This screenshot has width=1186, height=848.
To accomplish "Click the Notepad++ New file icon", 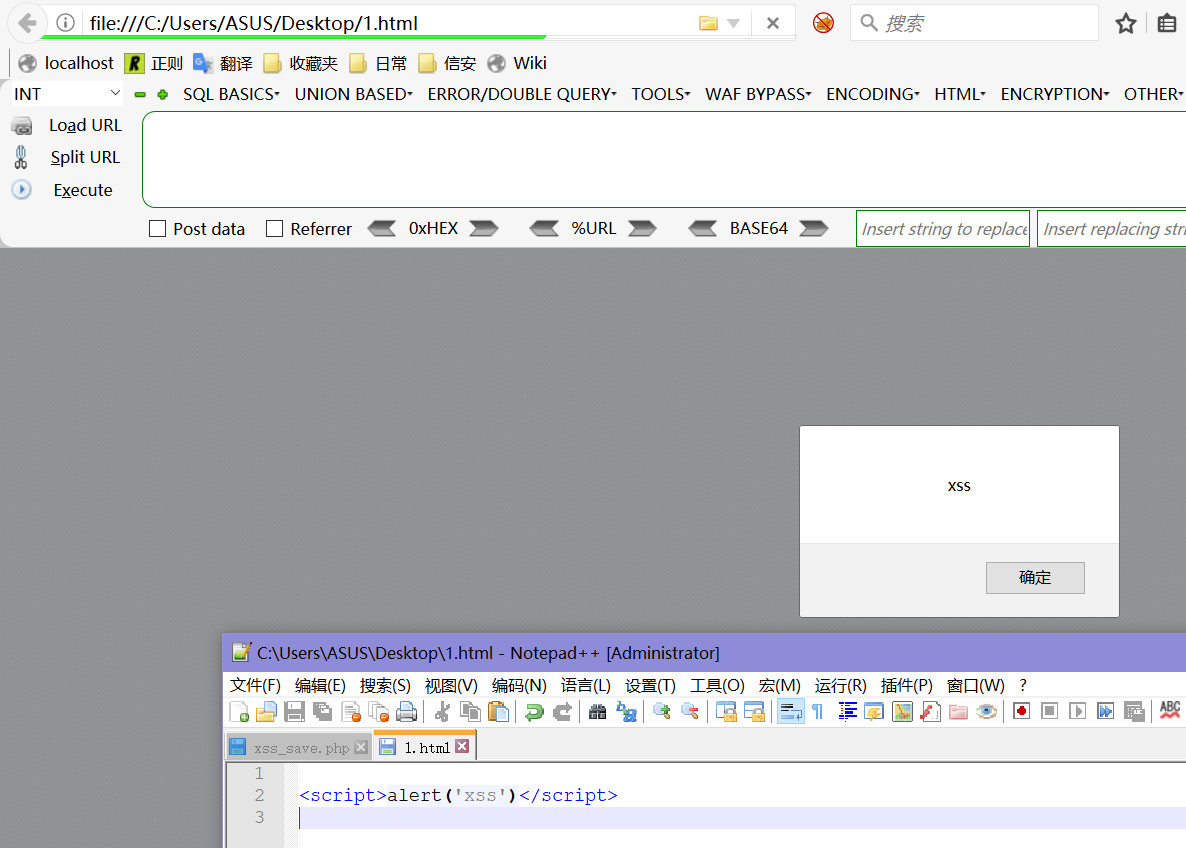I will 239,712.
